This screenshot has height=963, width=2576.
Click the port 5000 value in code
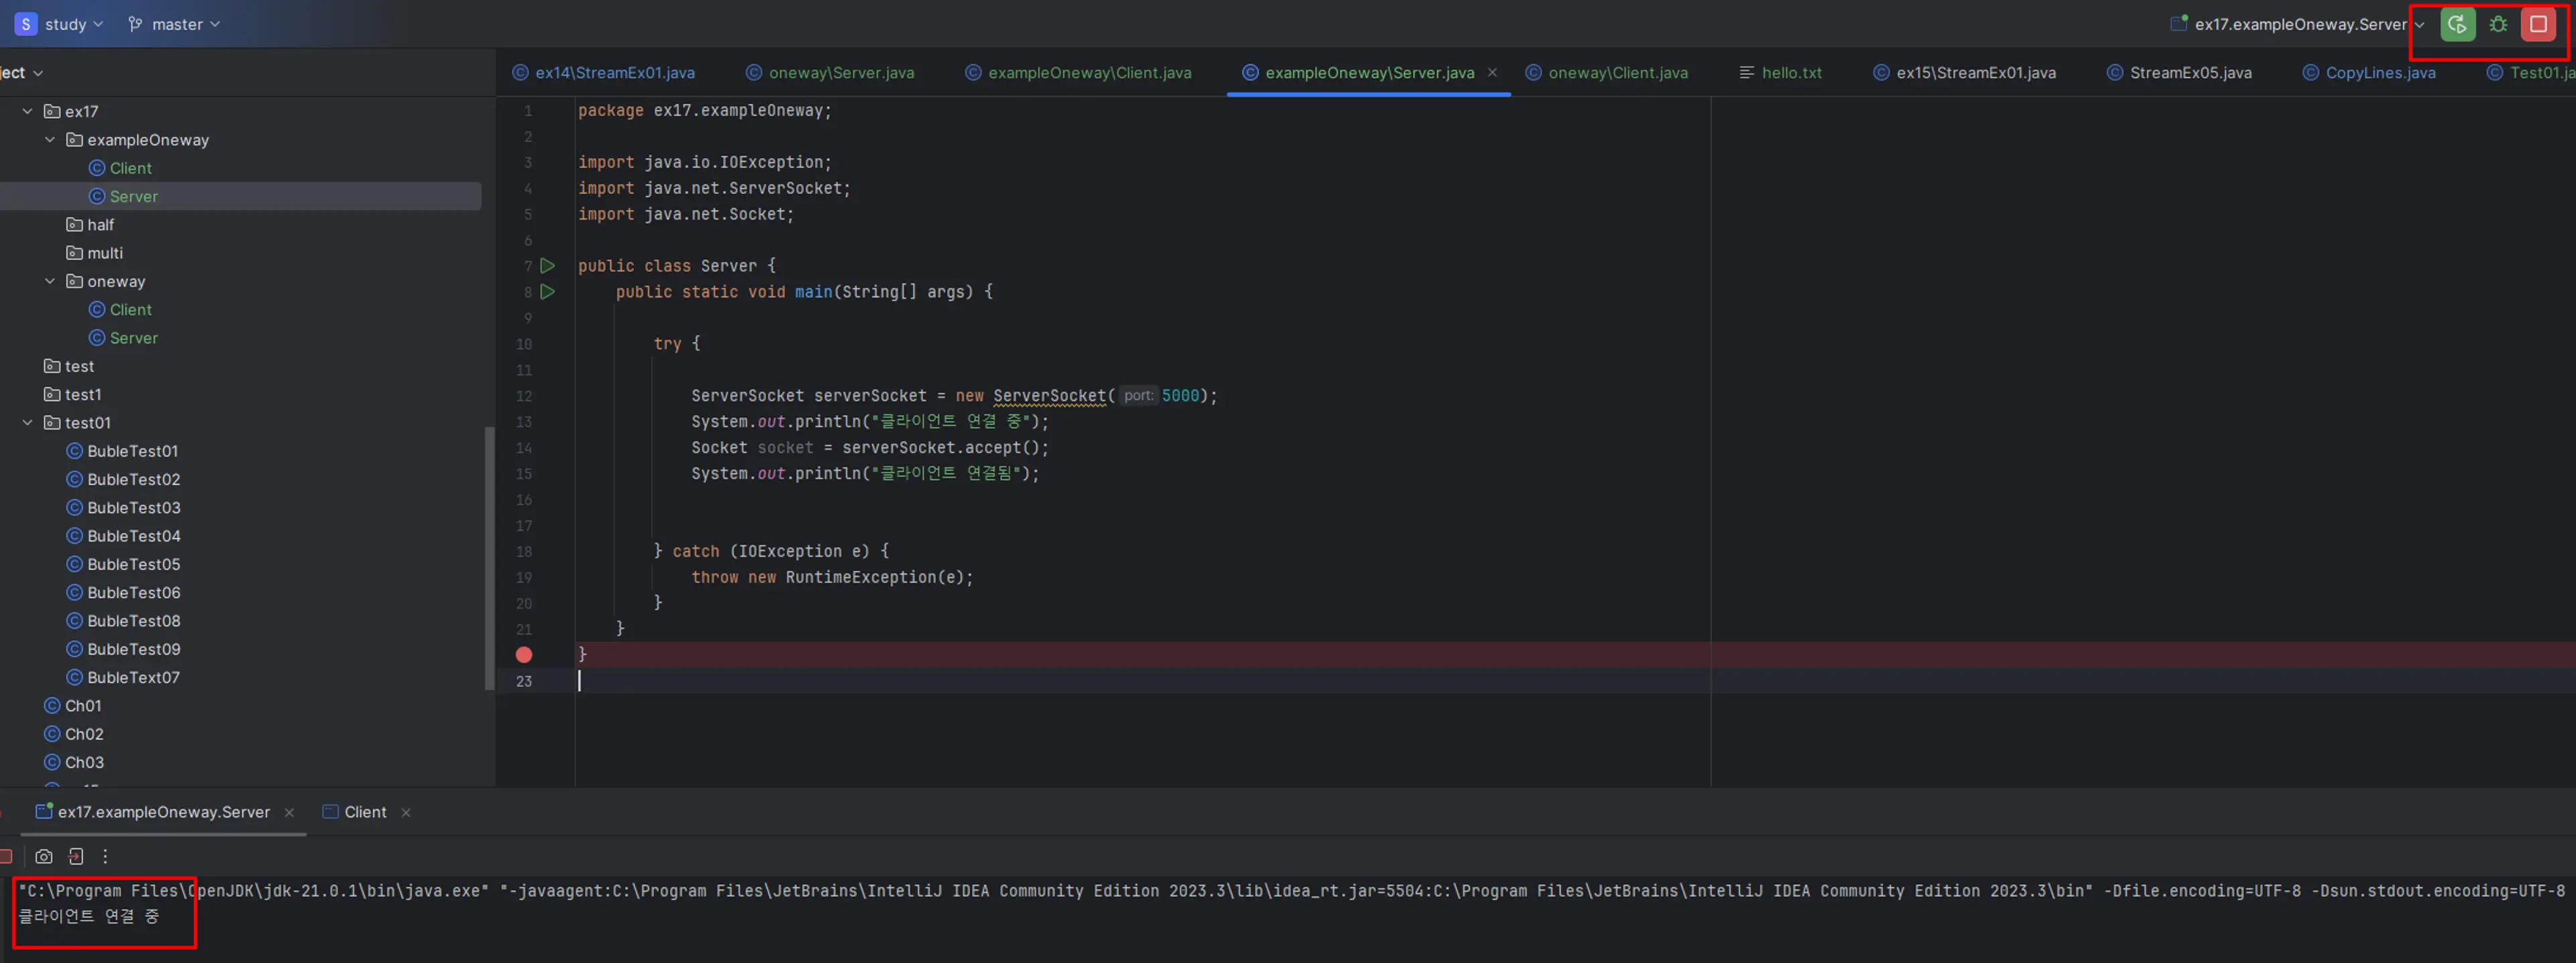click(1180, 396)
